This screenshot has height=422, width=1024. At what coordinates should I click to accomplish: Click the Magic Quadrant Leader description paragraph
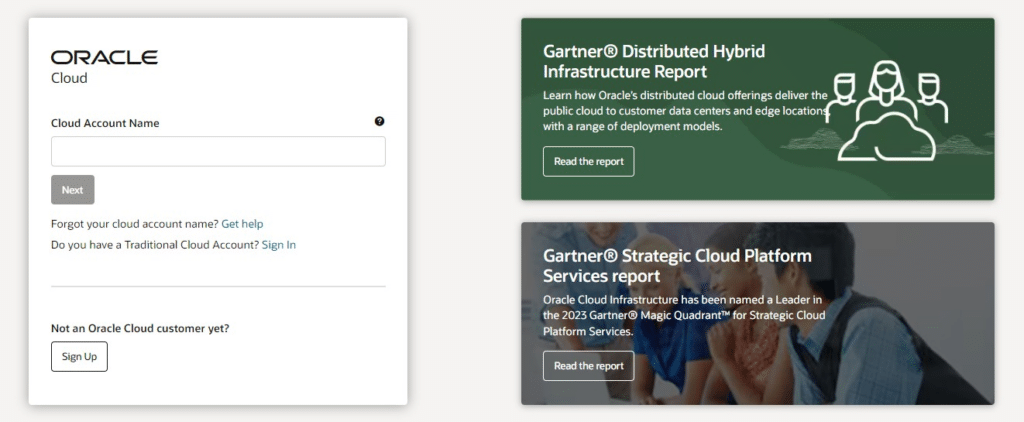(684, 316)
